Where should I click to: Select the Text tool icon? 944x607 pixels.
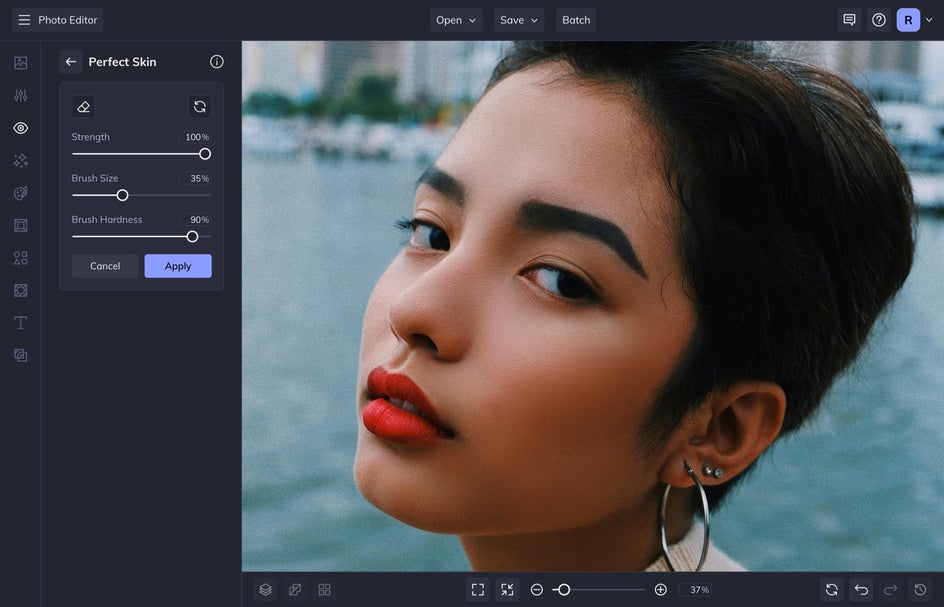pyautogui.click(x=20, y=323)
